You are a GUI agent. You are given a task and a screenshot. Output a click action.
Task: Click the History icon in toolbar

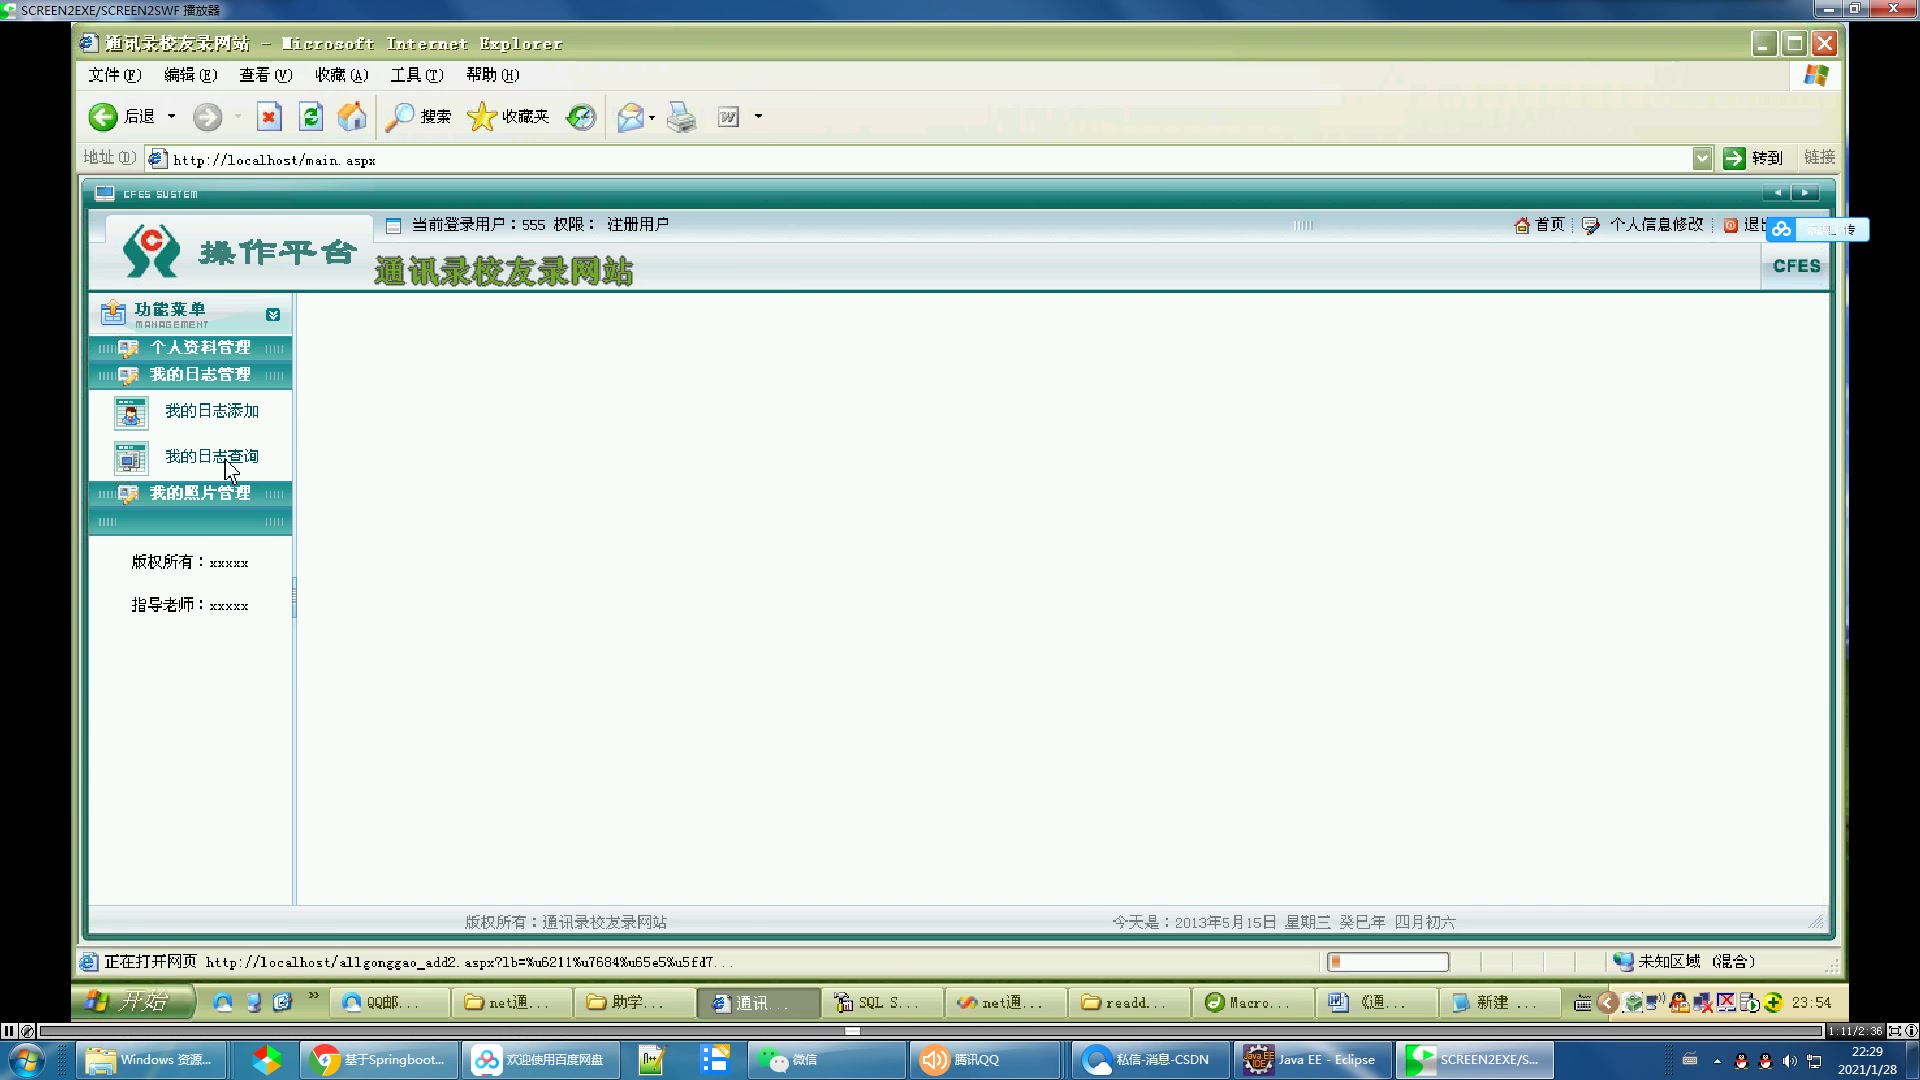581,117
